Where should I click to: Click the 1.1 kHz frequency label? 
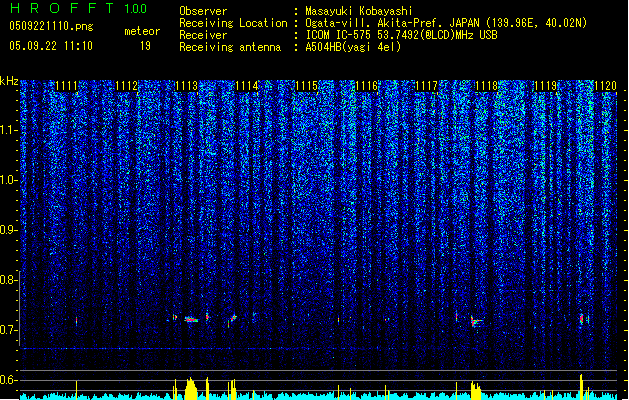pos(8,130)
